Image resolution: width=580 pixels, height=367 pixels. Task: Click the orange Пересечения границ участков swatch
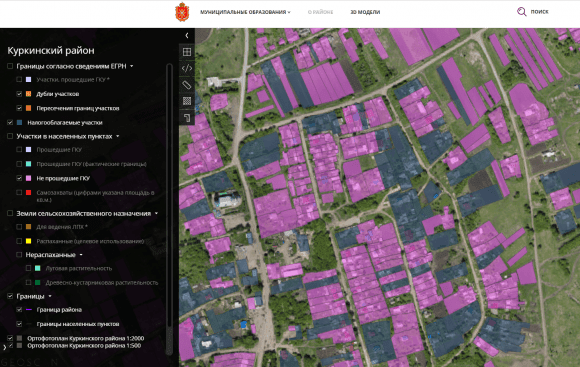pyautogui.click(x=28, y=108)
